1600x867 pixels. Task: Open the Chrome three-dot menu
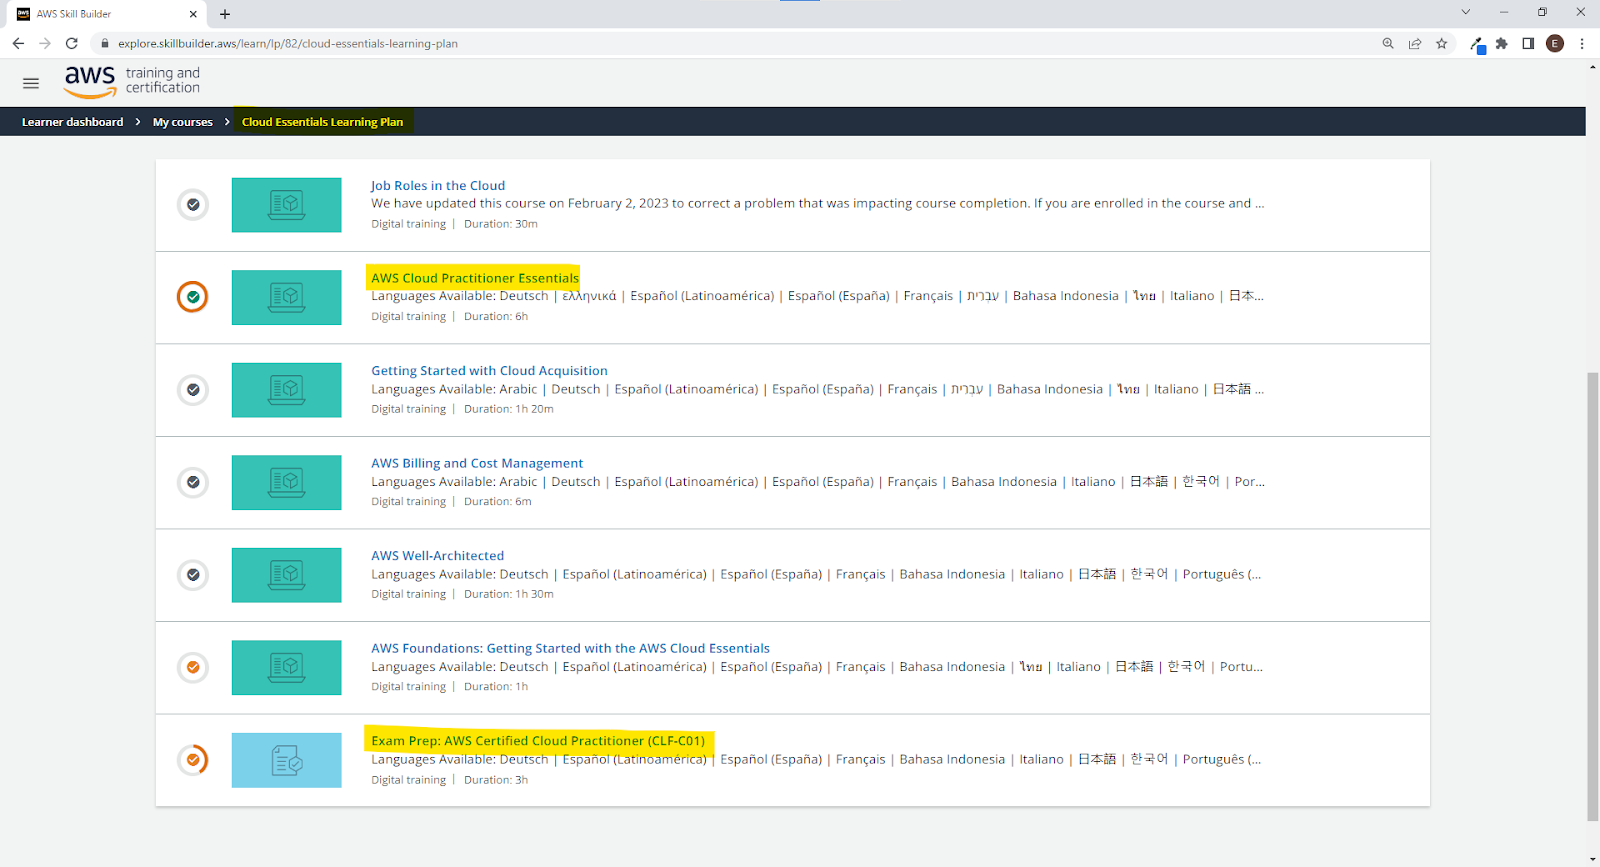point(1582,43)
